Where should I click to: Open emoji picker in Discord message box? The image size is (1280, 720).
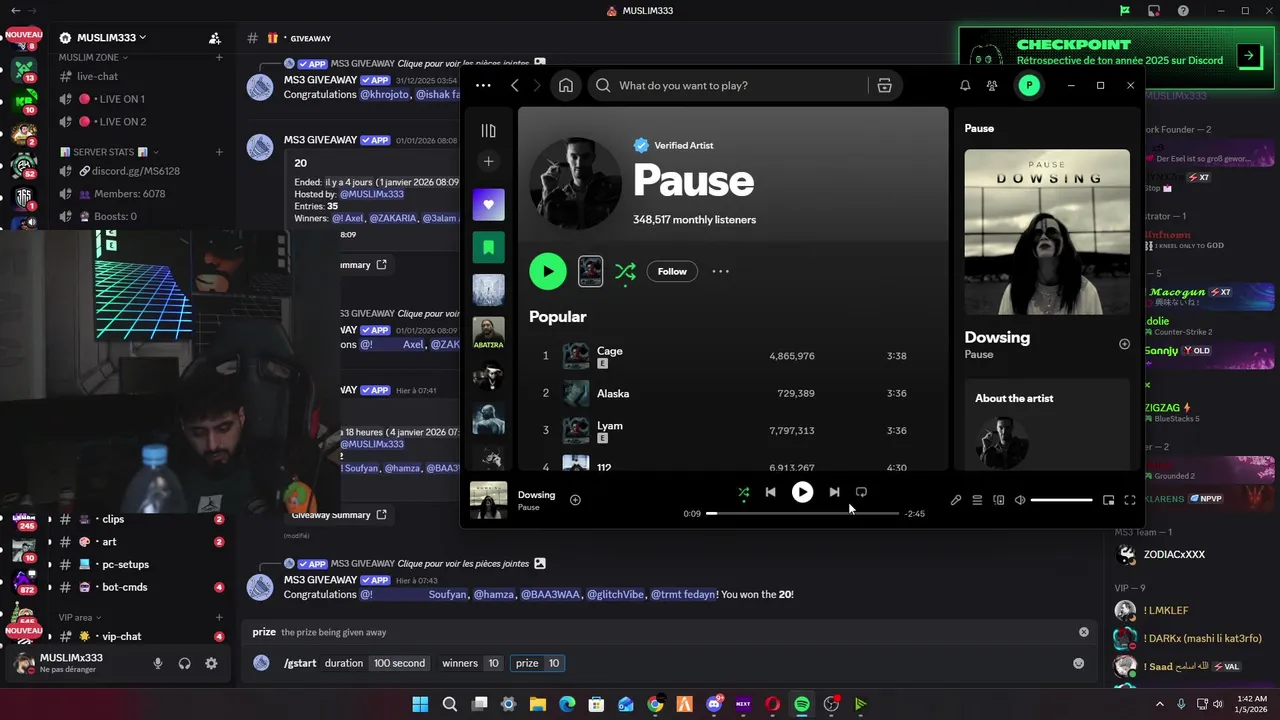pyautogui.click(x=1078, y=663)
